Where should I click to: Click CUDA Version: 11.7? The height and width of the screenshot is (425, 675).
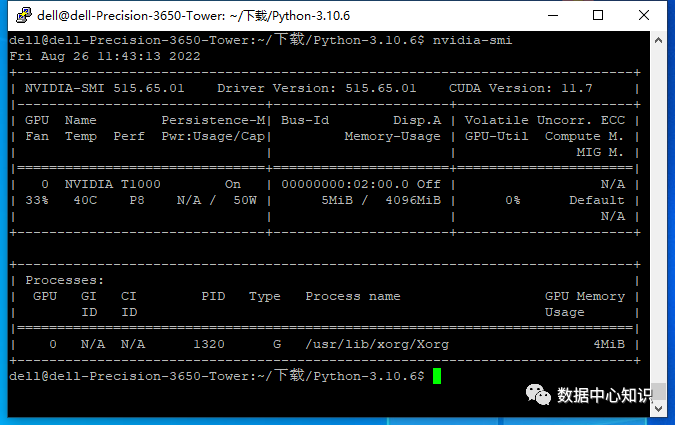click(520, 88)
